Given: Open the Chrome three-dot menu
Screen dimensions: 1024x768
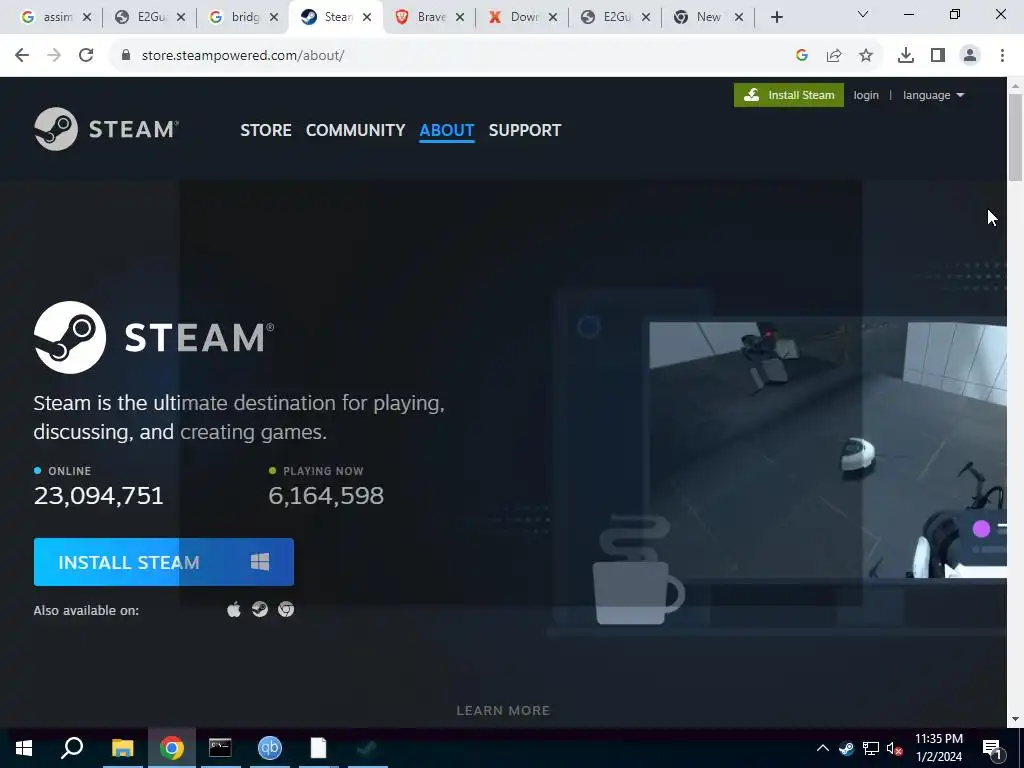Looking at the screenshot, I should [x=1002, y=56].
